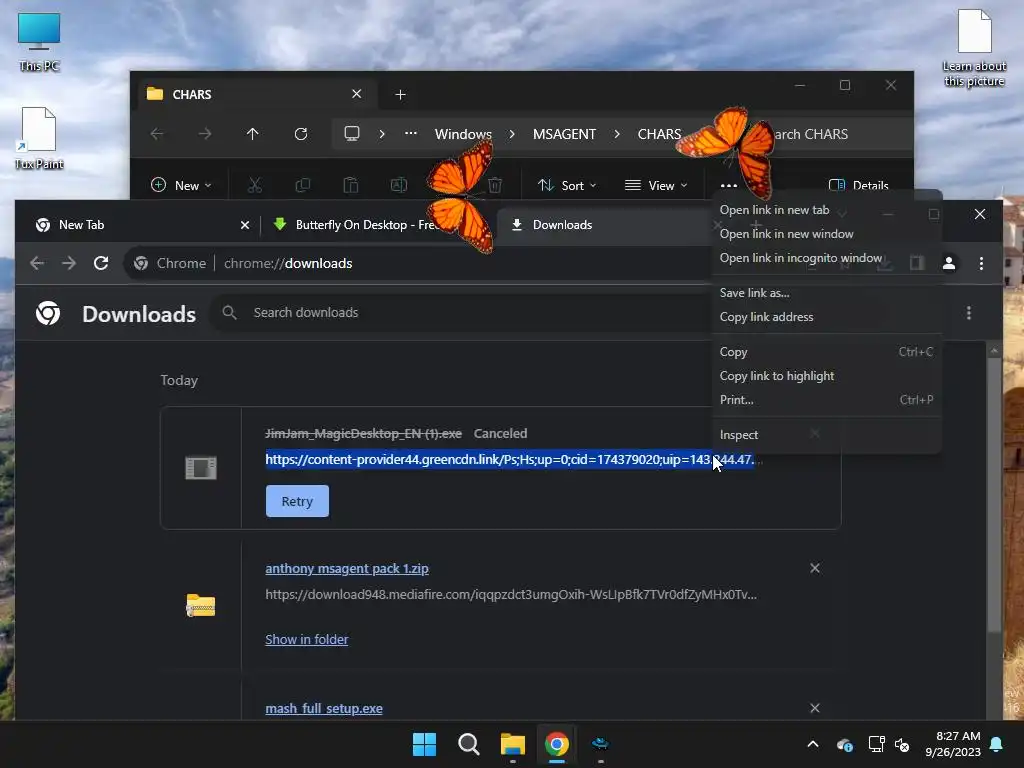Select Open link in new tab
Screen dimensions: 1024x768
pyautogui.click(x=775, y=210)
